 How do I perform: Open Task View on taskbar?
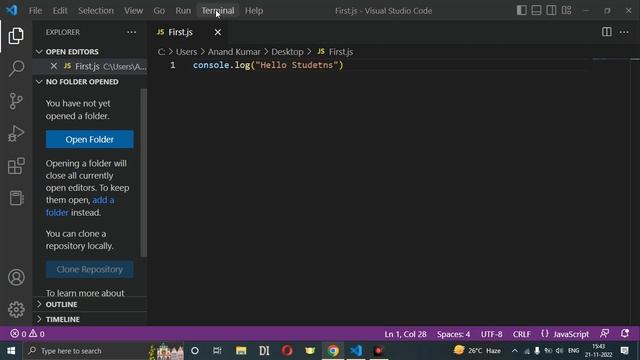click(217, 351)
